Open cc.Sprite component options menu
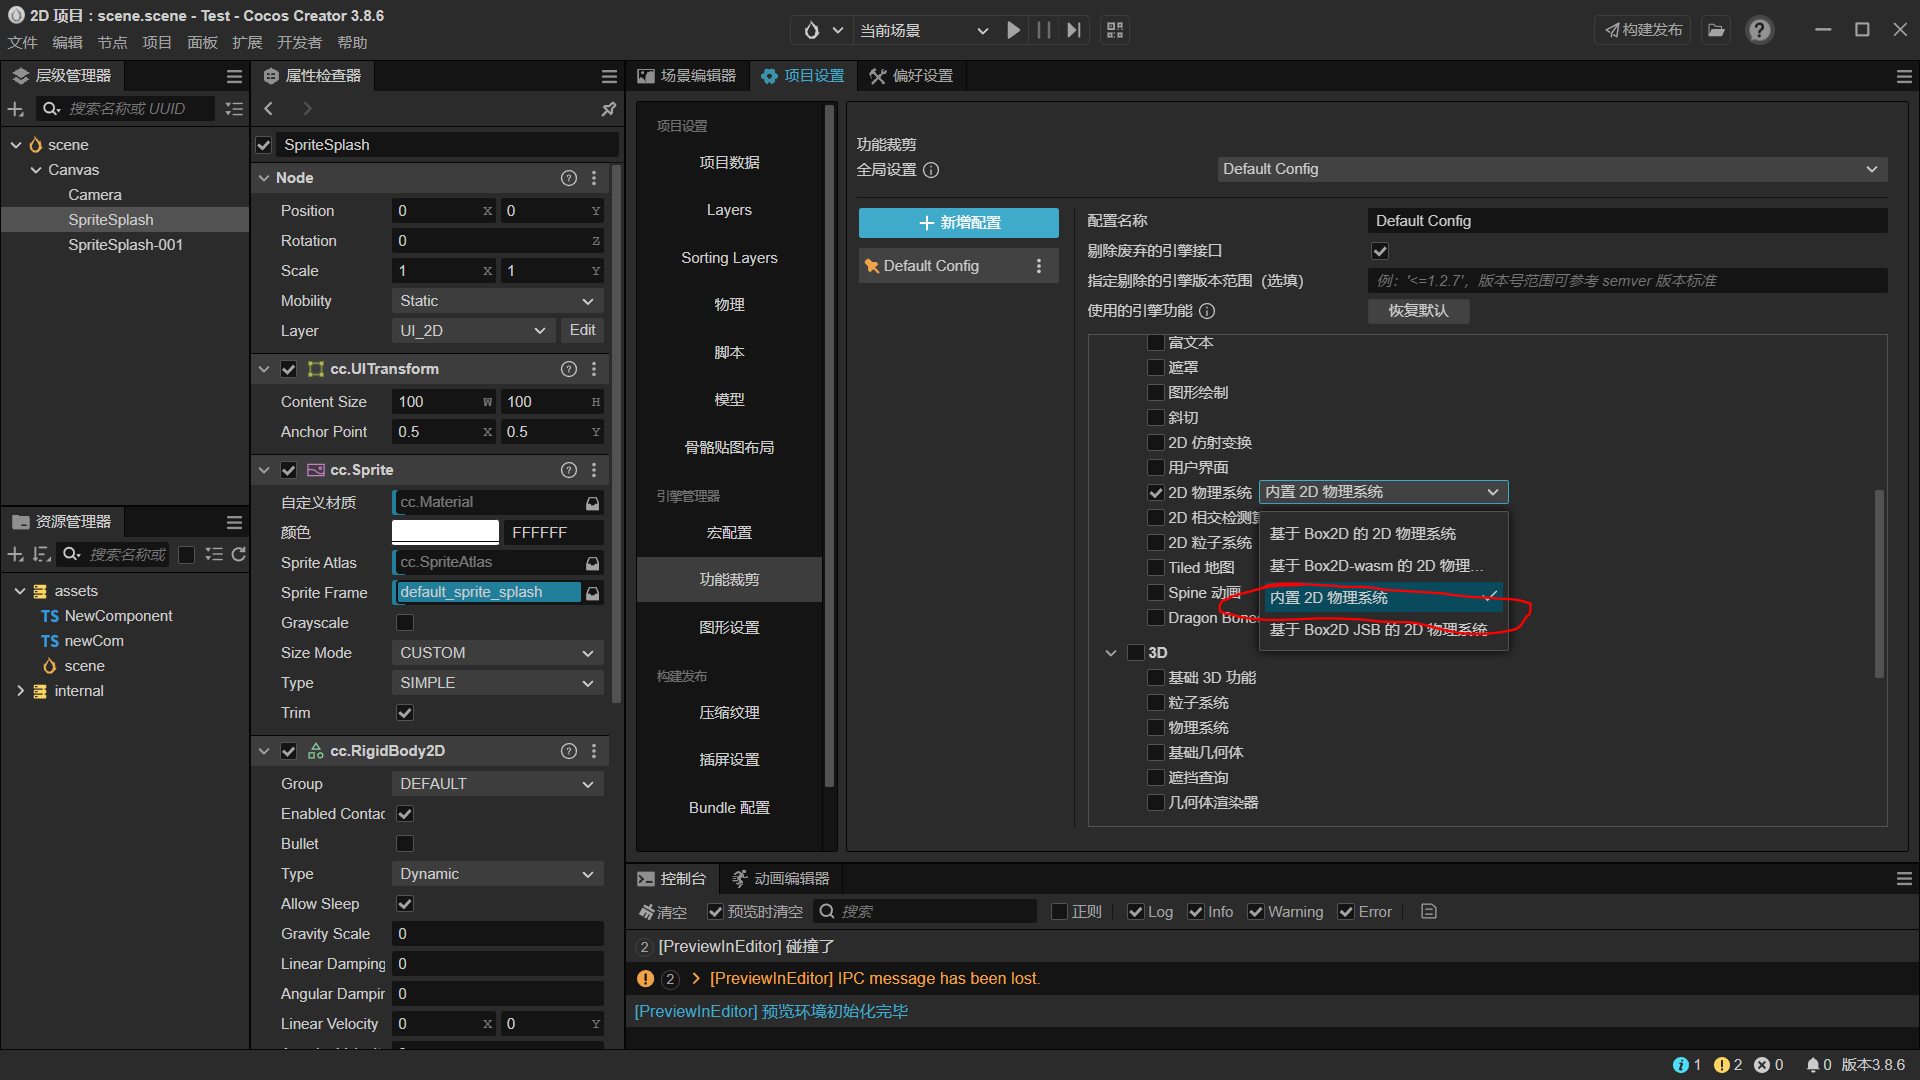Viewport: 1920px width, 1080px height. pos(594,470)
